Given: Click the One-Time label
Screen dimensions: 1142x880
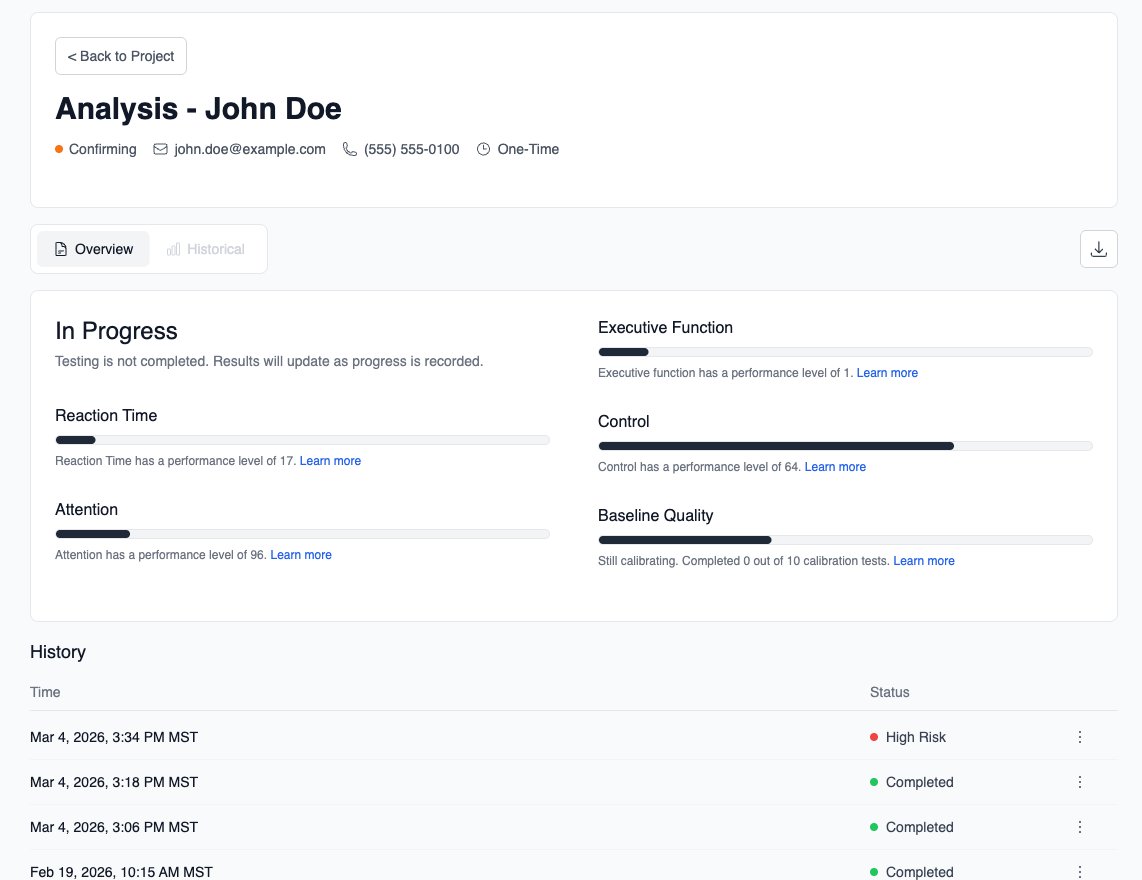Looking at the screenshot, I should click(x=528, y=149).
